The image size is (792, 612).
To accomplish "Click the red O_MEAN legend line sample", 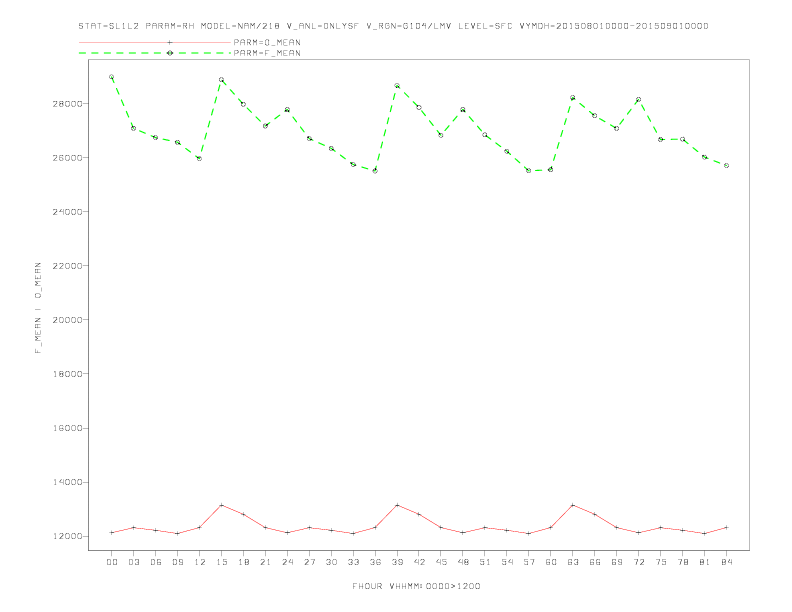I will coord(155,42).
